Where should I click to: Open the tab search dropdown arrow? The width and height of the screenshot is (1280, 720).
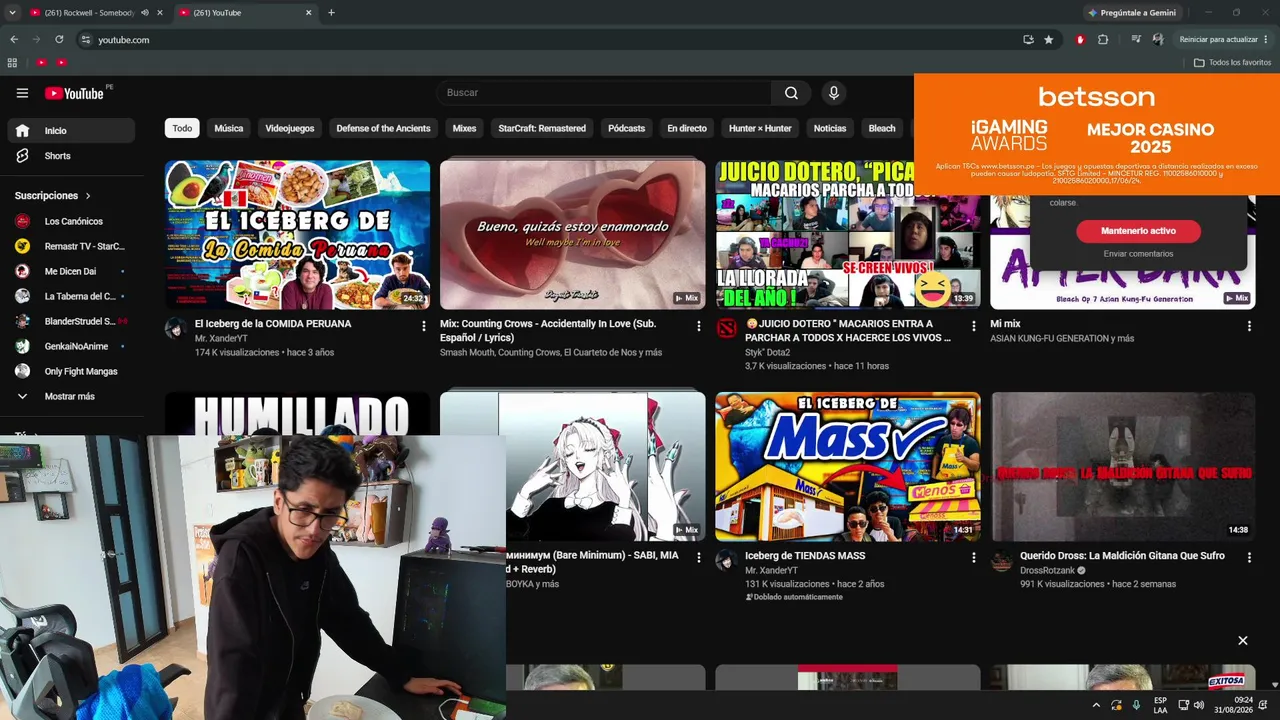click(x=12, y=13)
